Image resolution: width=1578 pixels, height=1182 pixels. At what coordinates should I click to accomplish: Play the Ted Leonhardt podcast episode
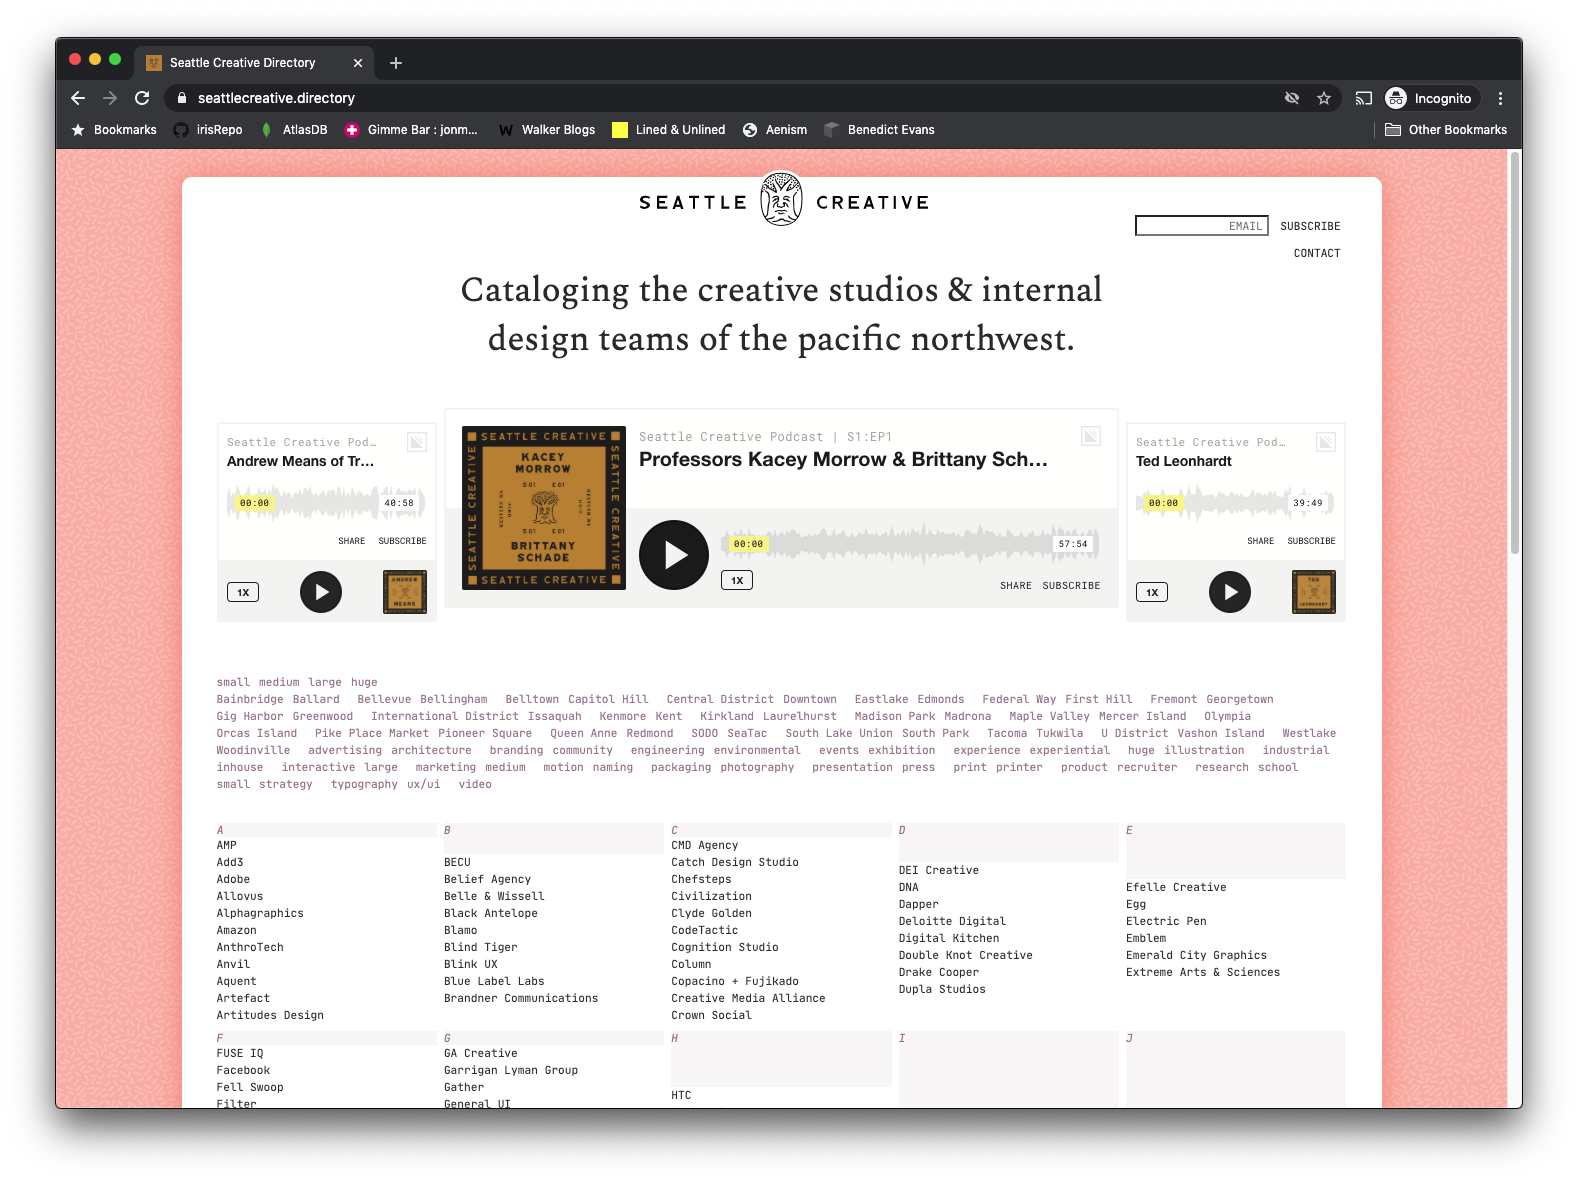click(1230, 592)
